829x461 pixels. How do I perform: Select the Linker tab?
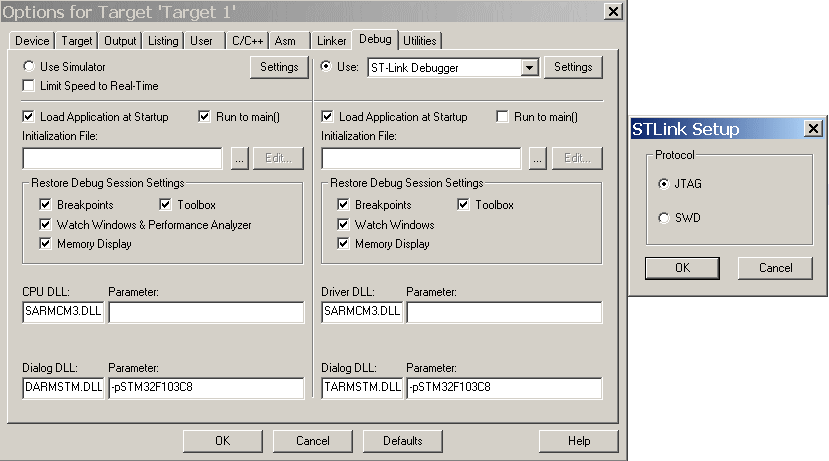331,41
